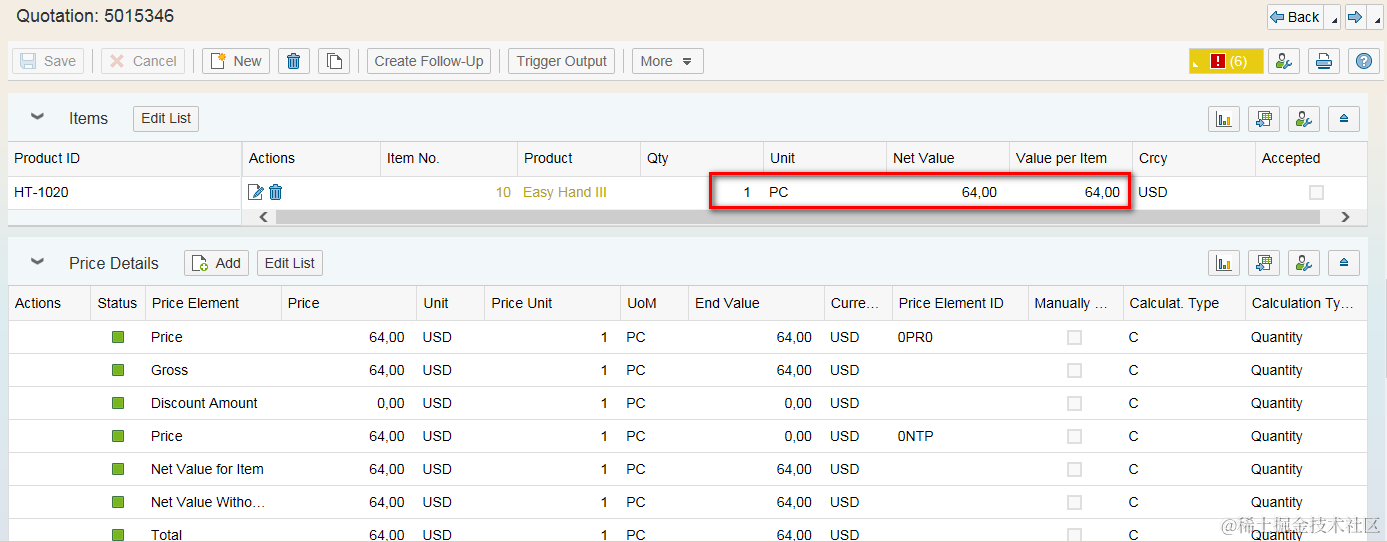Collapse the Items section

click(x=37, y=117)
